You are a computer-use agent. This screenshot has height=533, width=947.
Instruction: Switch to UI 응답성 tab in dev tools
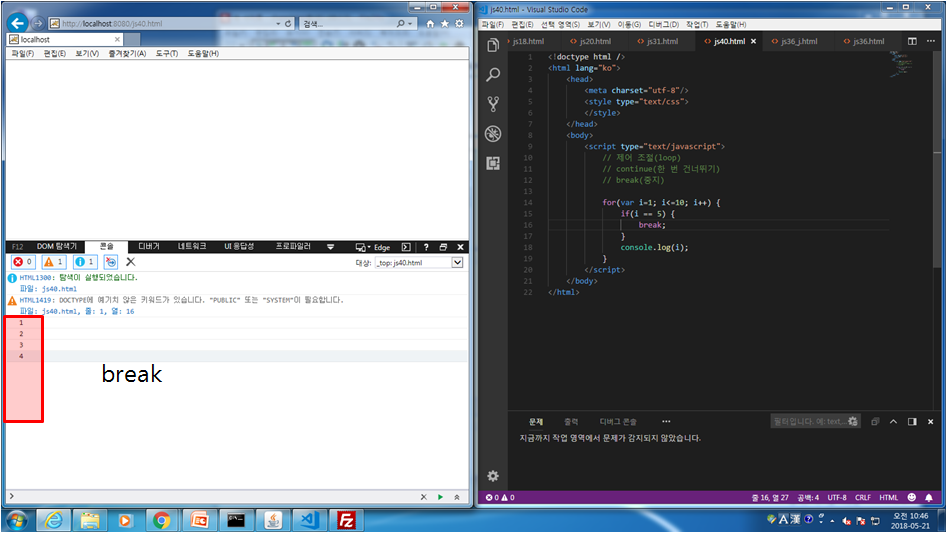point(239,246)
